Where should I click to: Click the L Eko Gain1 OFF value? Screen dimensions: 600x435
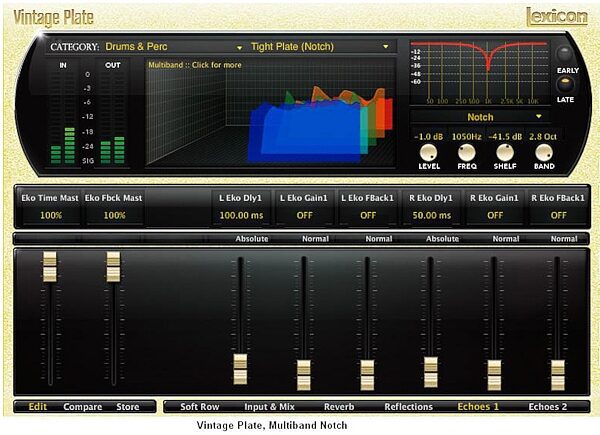[305, 215]
